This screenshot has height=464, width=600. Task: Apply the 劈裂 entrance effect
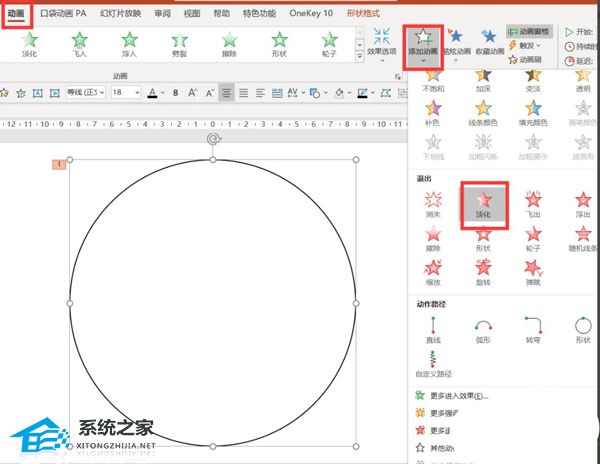tap(179, 45)
